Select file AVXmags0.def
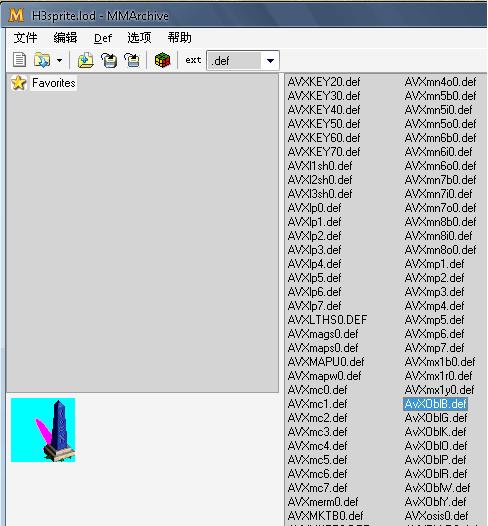 [323, 334]
